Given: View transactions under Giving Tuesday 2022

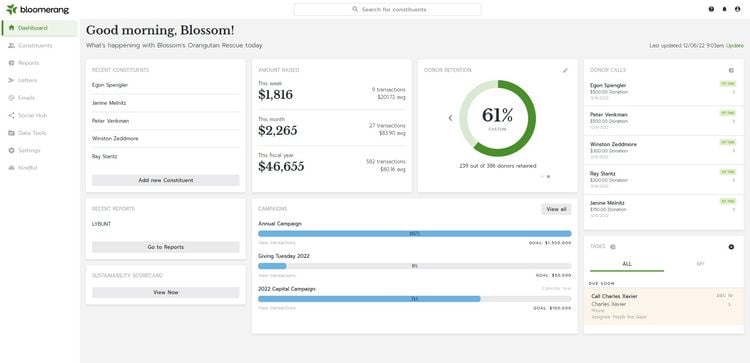Looking at the screenshot, I should pyautogui.click(x=276, y=275).
